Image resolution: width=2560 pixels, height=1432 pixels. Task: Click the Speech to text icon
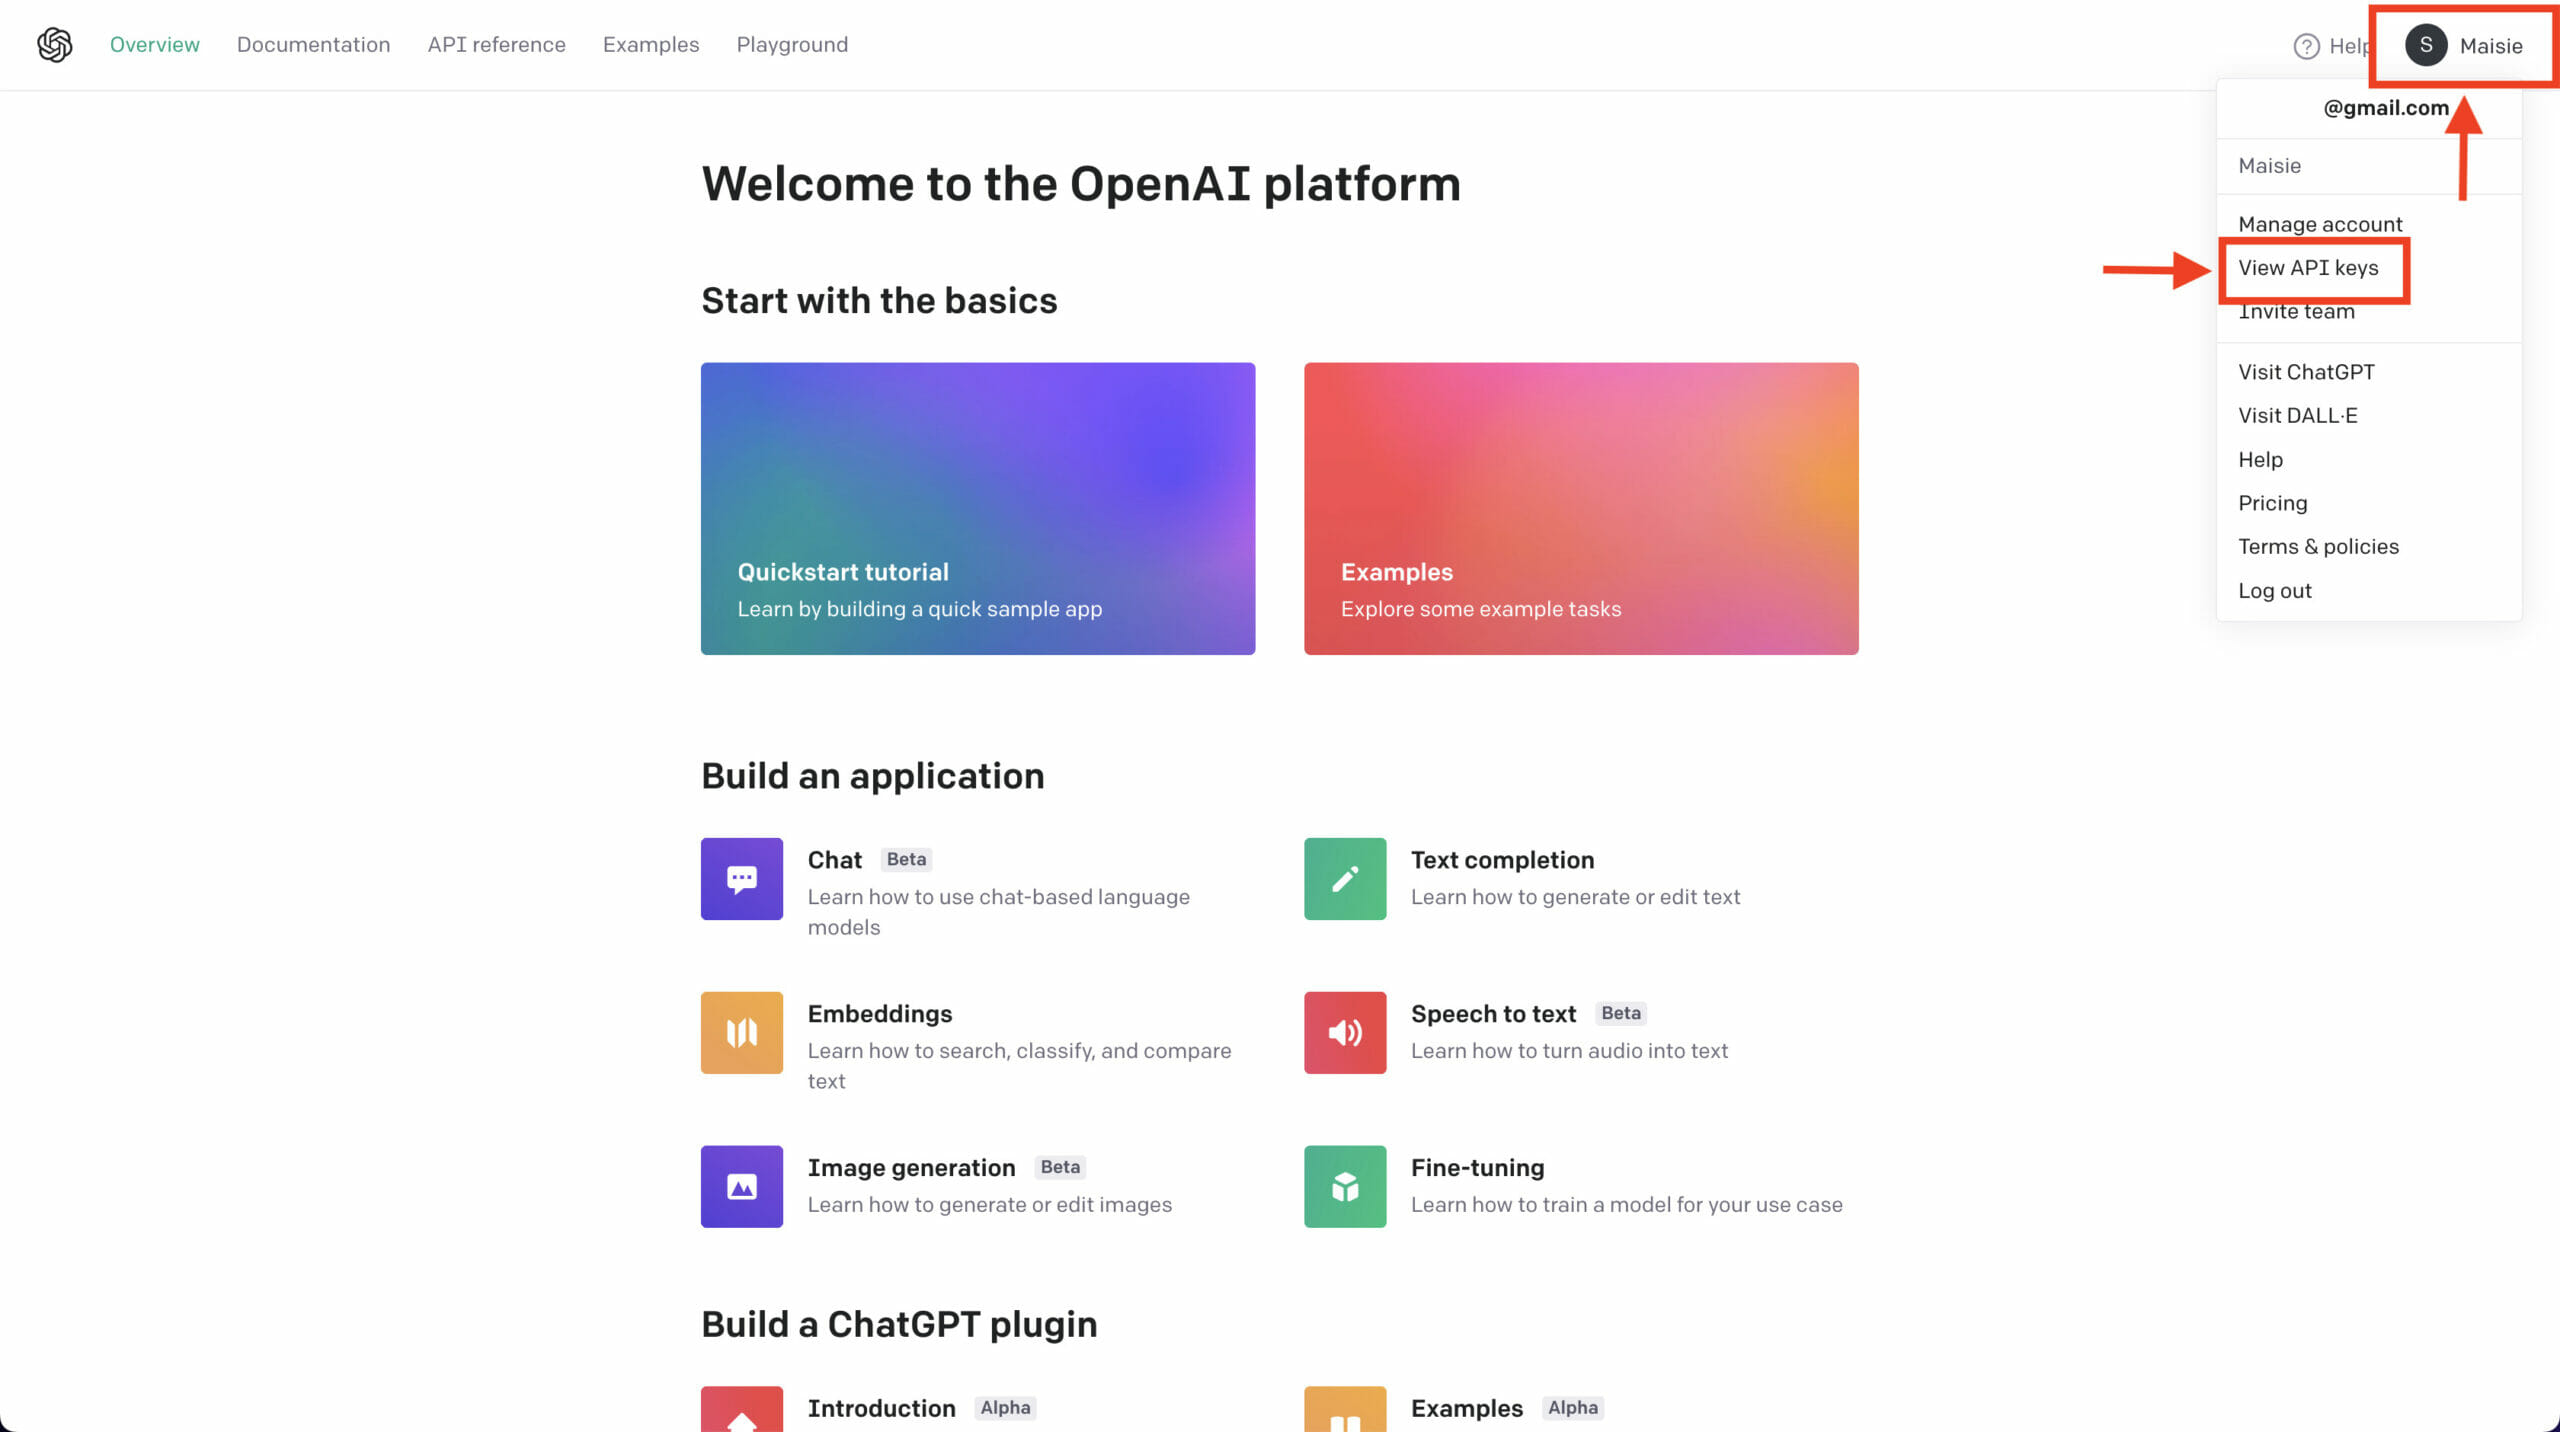1343,1033
